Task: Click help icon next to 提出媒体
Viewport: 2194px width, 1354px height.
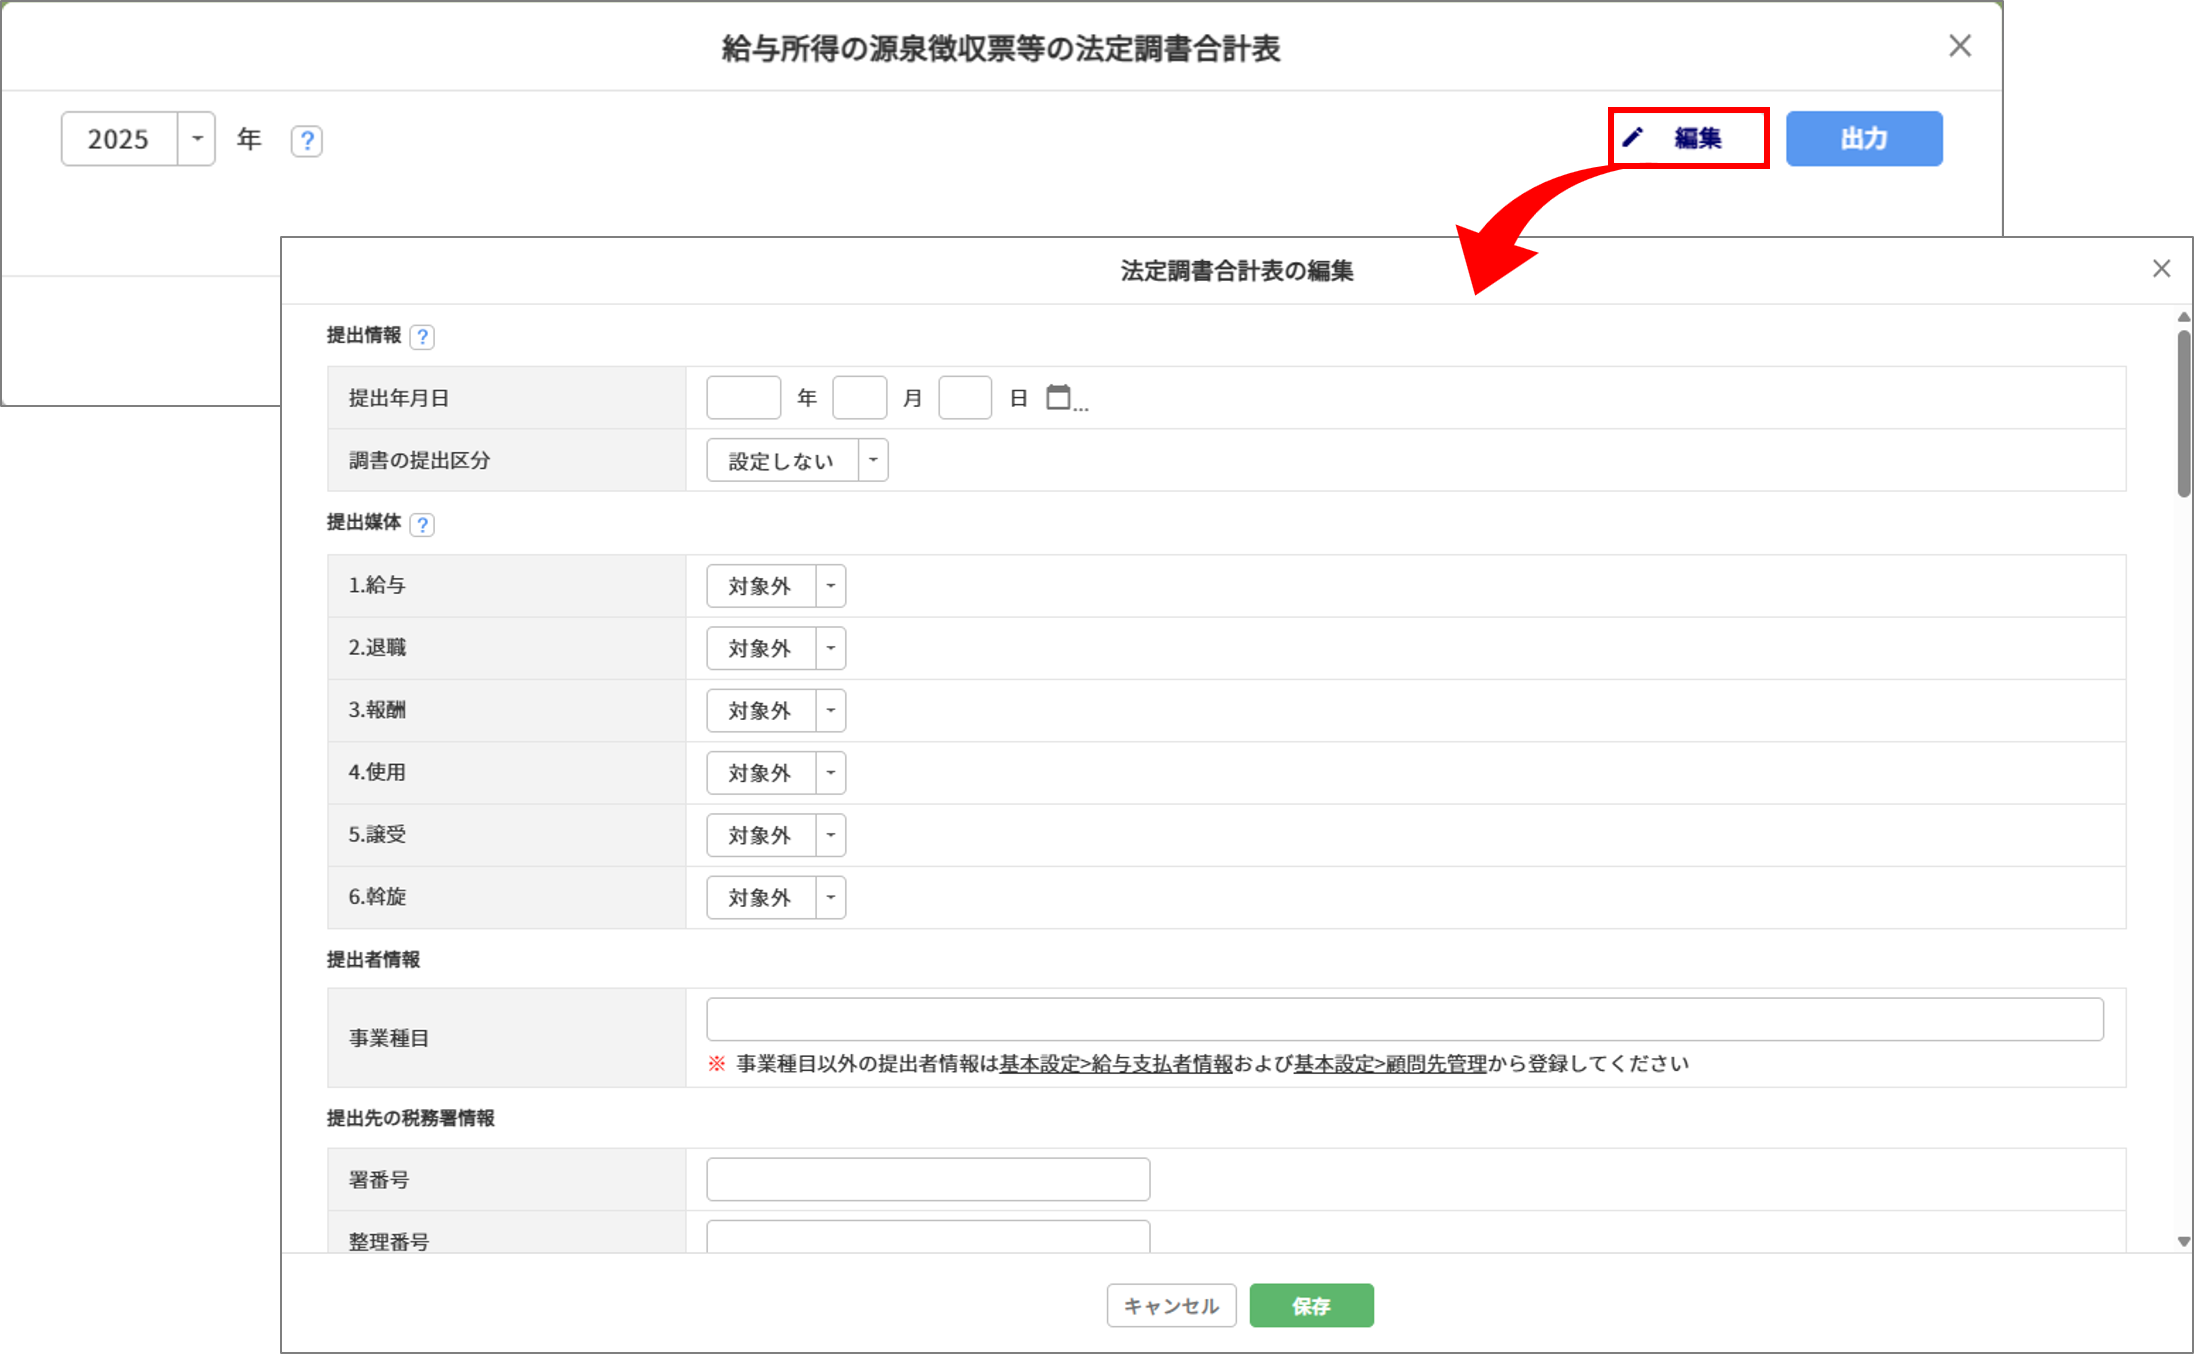Action: [x=422, y=524]
